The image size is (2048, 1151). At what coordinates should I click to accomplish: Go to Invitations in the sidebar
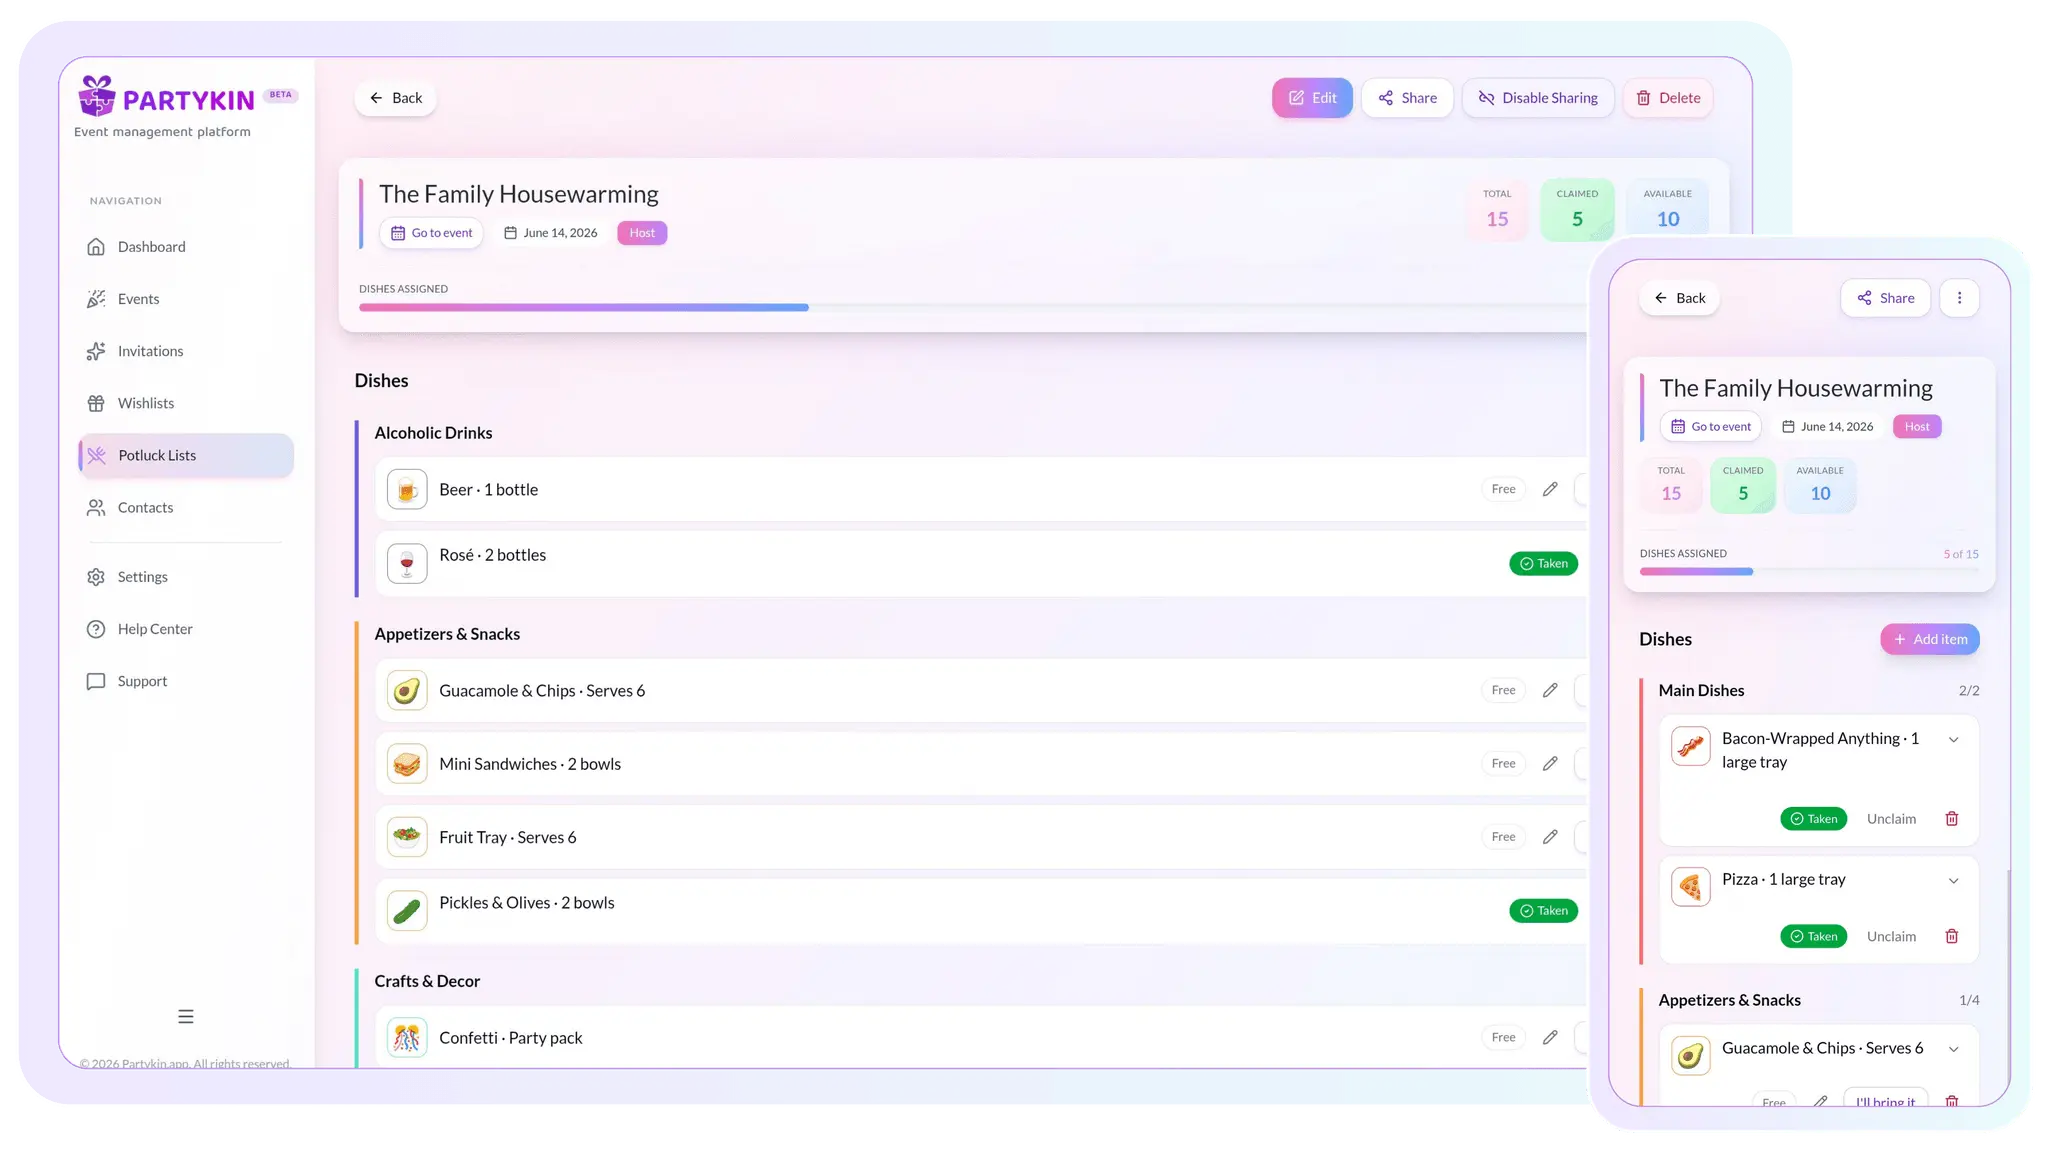pyautogui.click(x=185, y=351)
